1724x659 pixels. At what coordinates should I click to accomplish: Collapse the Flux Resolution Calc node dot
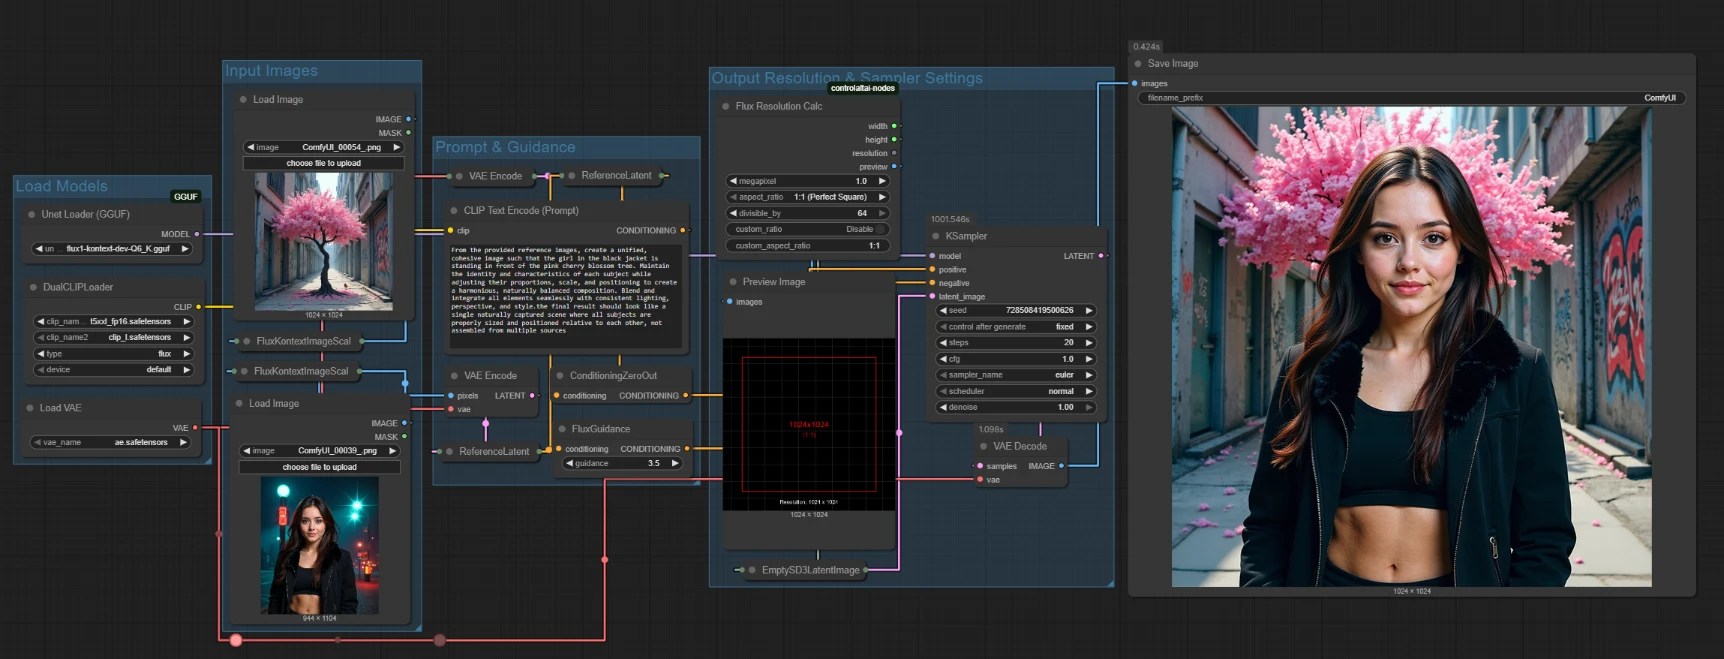point(726,106)
